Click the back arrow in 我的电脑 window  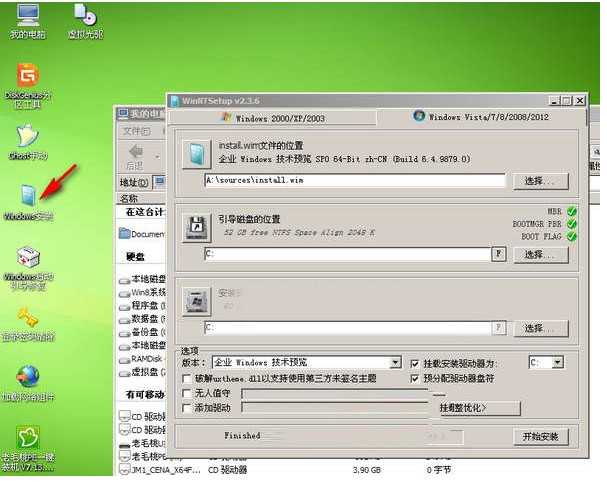point(135,151)
